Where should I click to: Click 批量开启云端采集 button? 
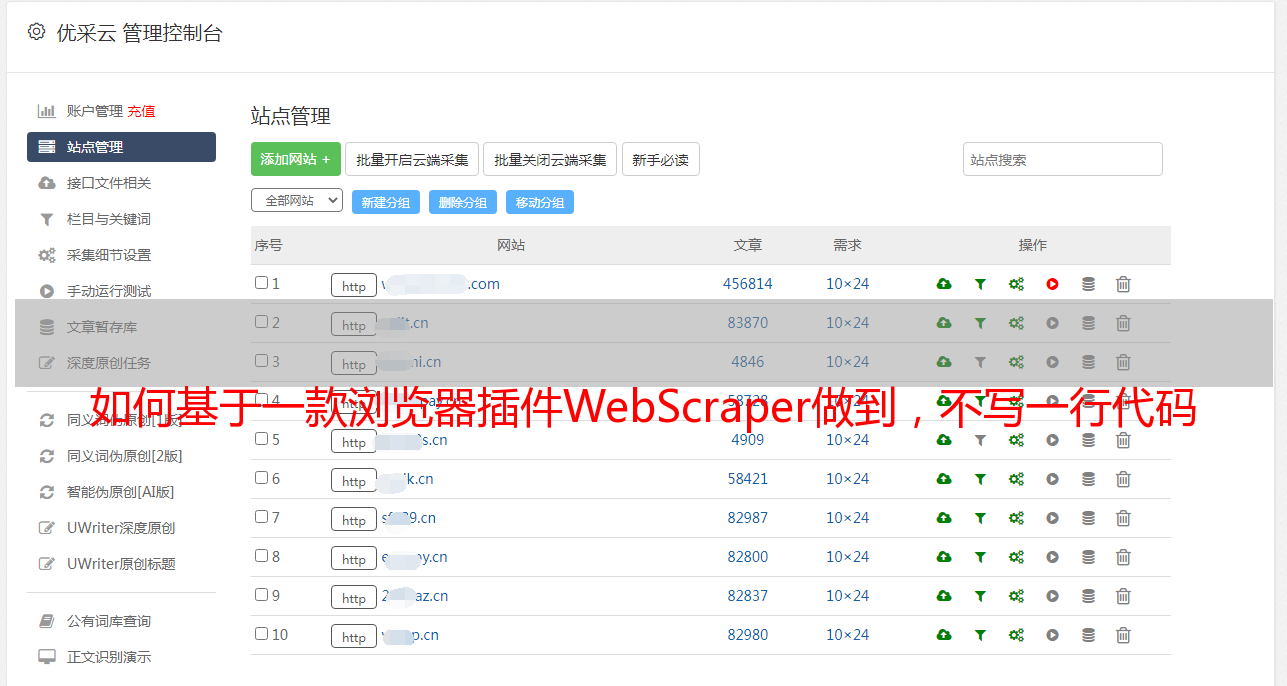pos(412,159)
